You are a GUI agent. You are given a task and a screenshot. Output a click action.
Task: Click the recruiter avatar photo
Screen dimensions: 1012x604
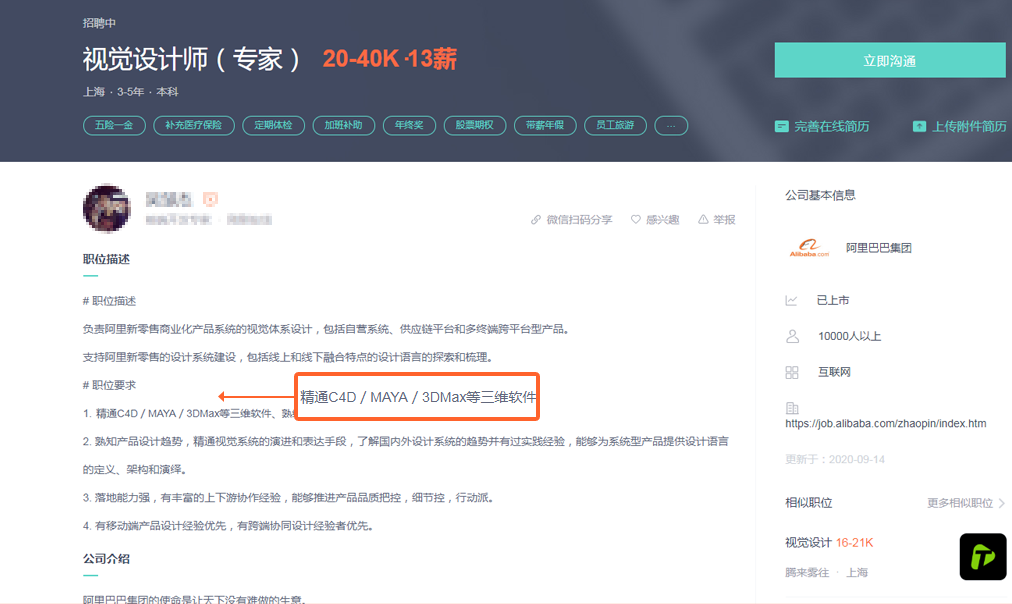click(x=106, y=208)
